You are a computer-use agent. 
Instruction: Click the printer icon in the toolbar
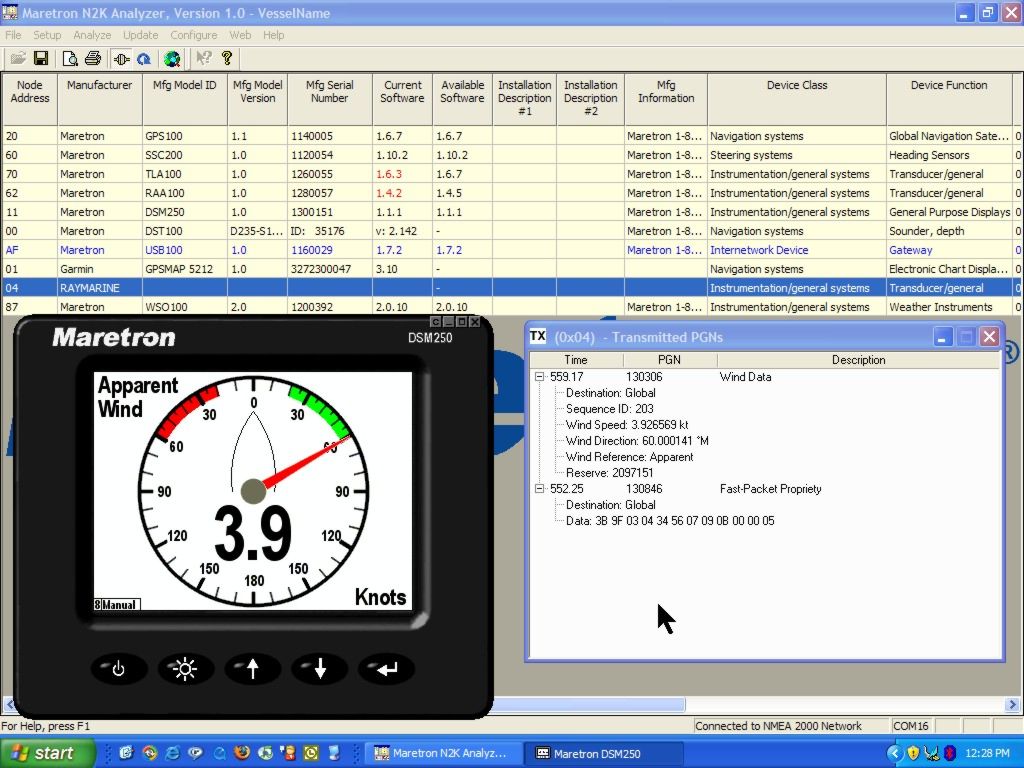point(93,59)
